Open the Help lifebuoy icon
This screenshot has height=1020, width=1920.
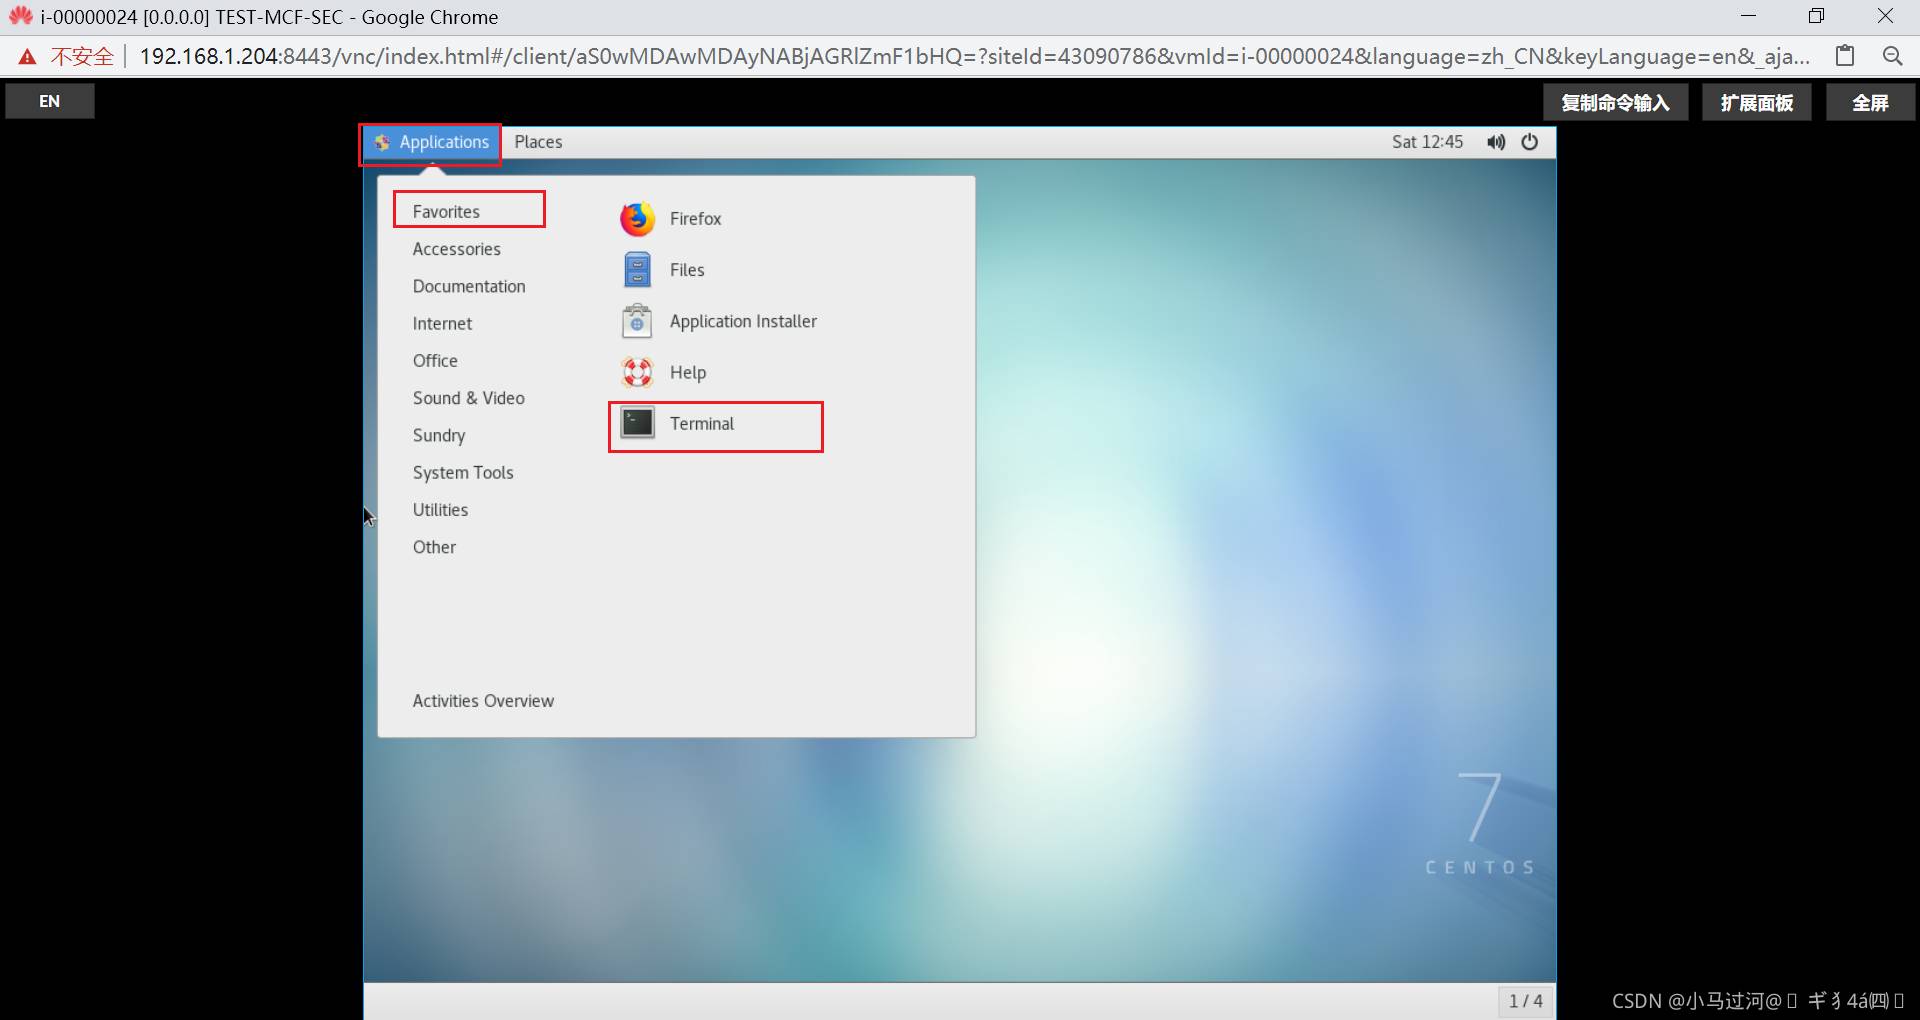(x=637, y=373)
